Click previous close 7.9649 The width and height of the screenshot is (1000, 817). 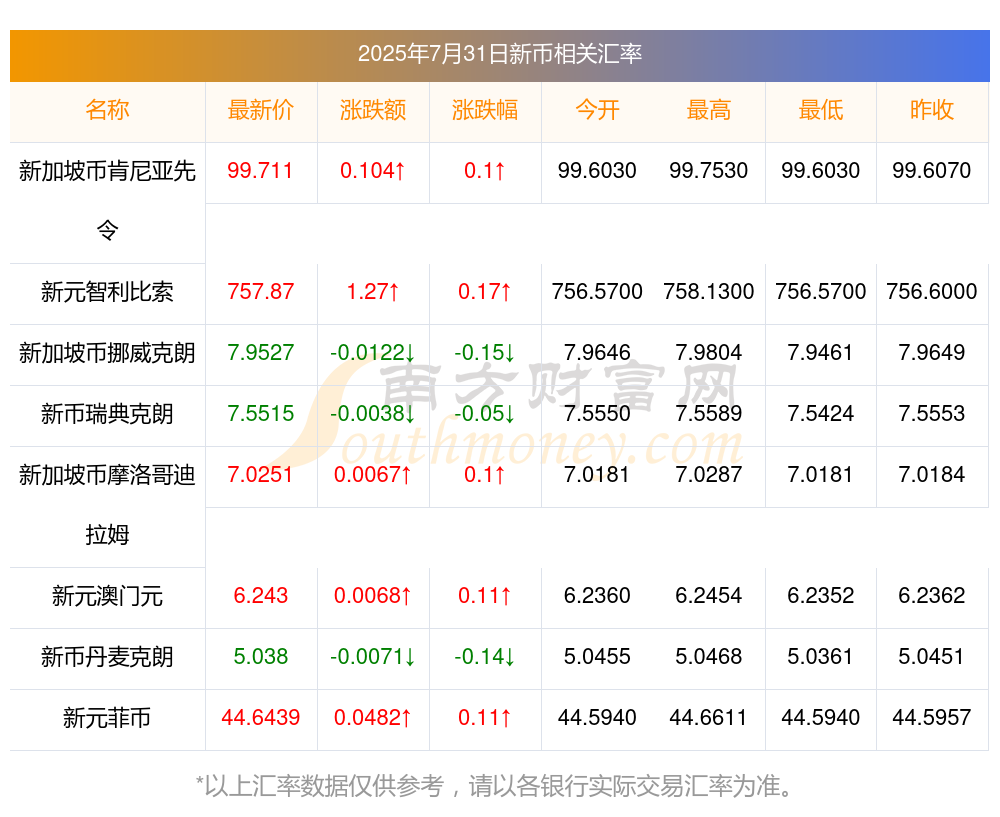coord(932,353)
